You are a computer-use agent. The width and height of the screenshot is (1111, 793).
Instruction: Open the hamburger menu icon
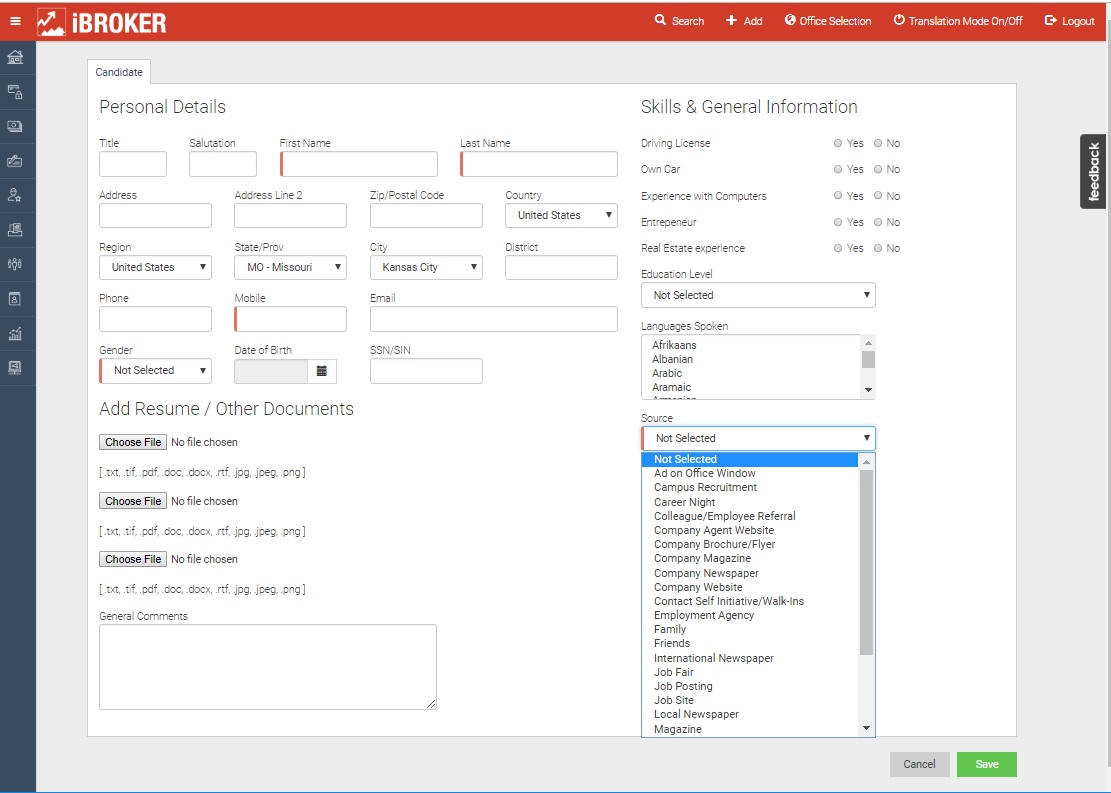click(15, 21)
